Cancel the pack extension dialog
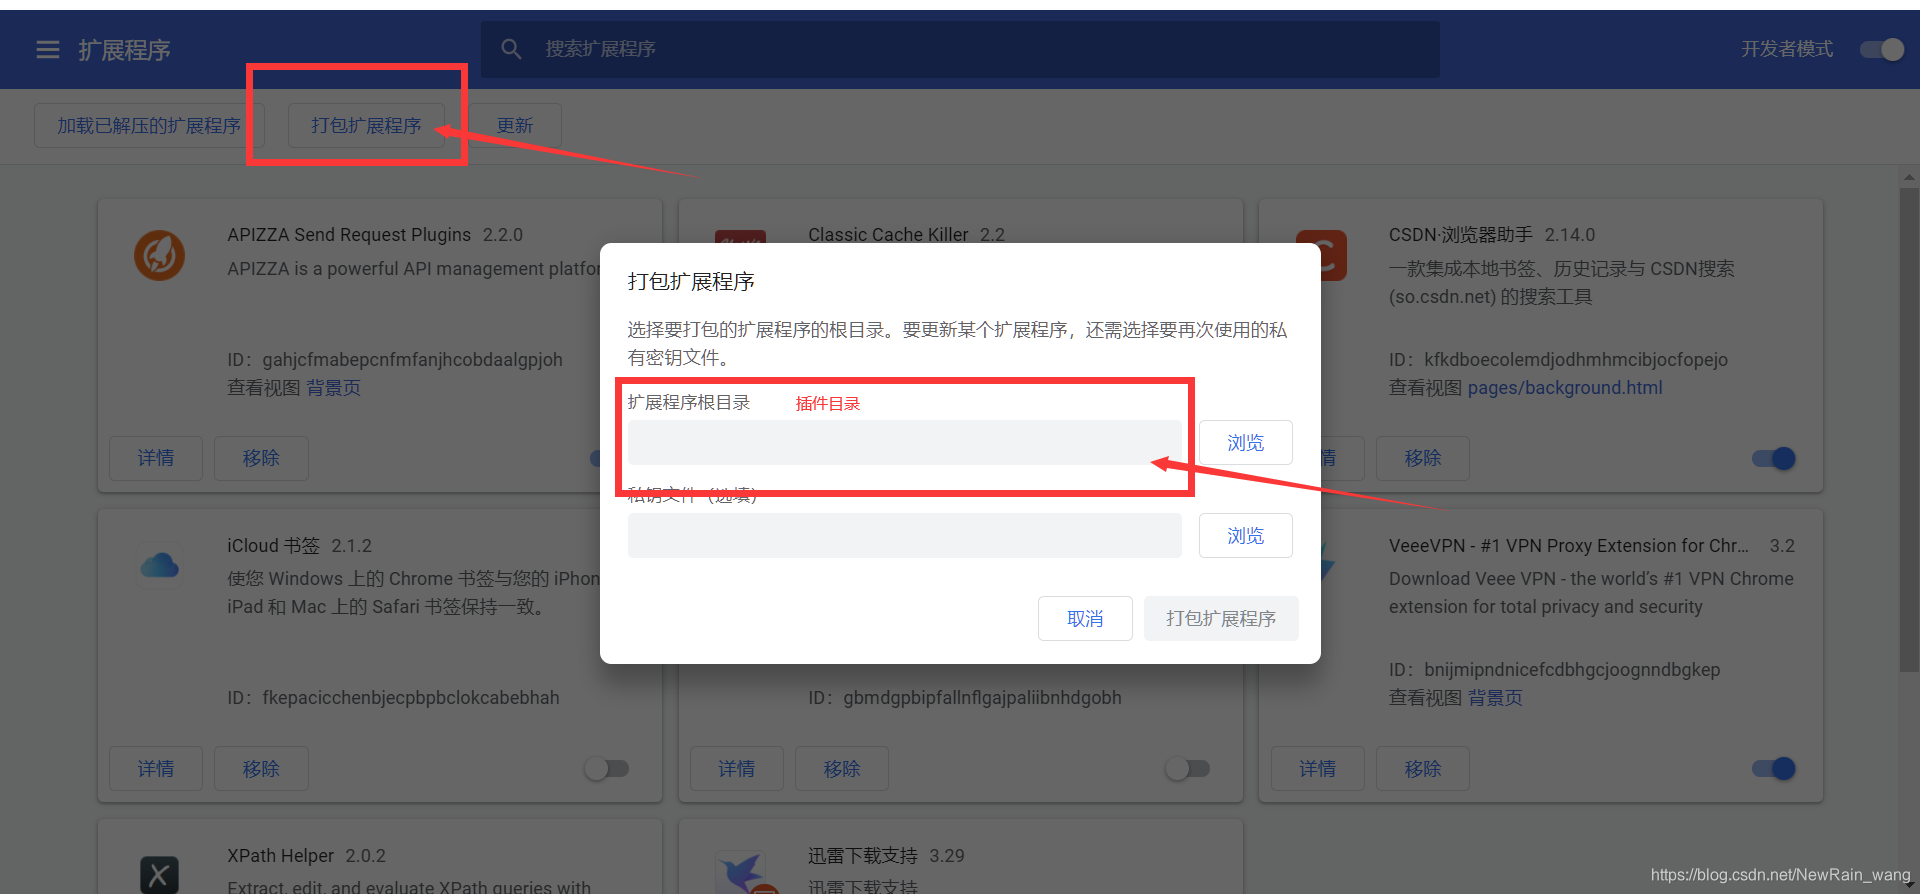Image resolution: width=1920 pixels, height=894 pixels. (1085, 618)
